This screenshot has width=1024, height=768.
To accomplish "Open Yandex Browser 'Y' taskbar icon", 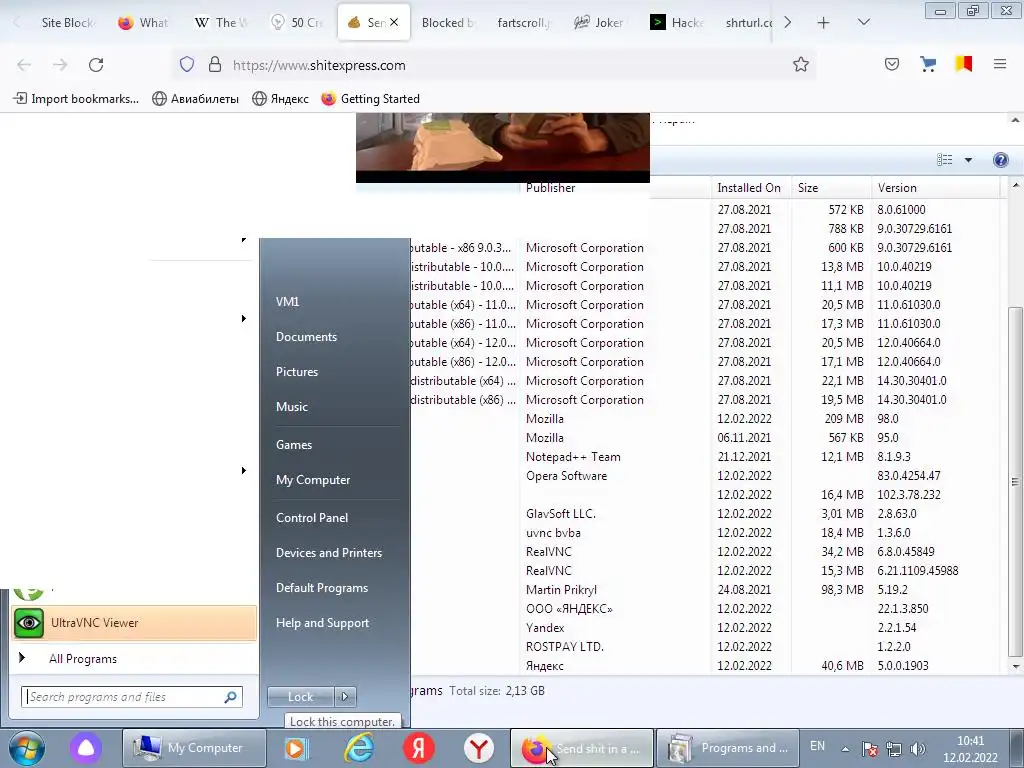I will (479, 748).
